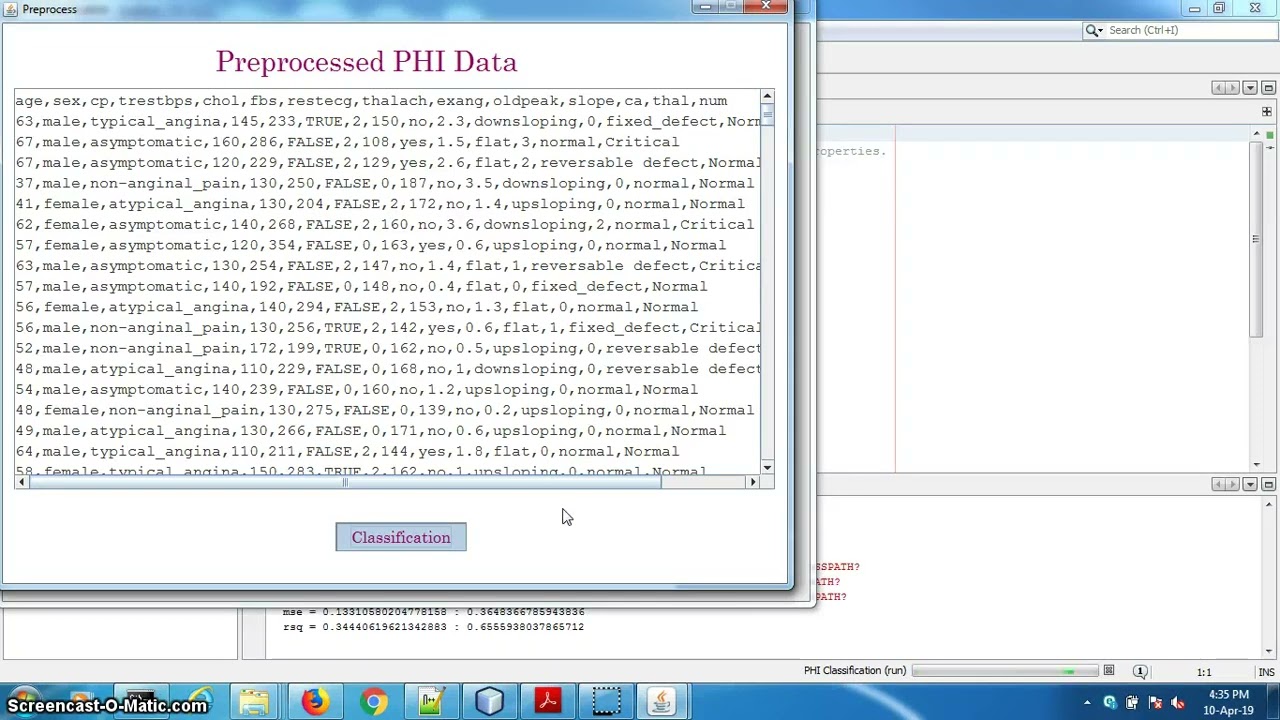Viewport: 1280px width, 720px height.
Task: Click the output panel scrollbar down arrow
Action: click(1269, 652)
